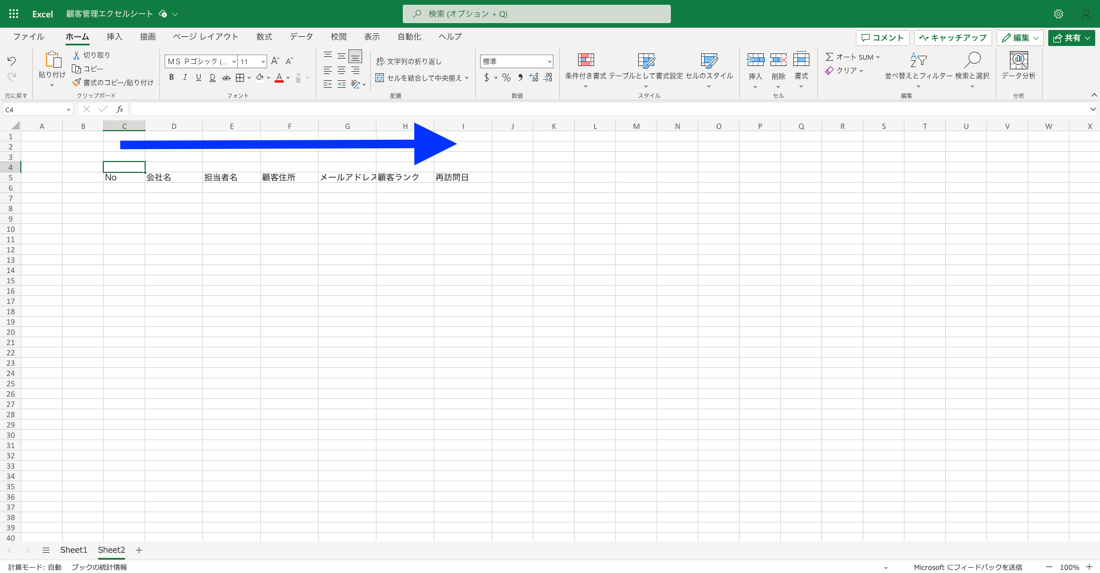Click the Cut scissors icon
Viewport: 1100px width, 573px height.
pos(76,55)
